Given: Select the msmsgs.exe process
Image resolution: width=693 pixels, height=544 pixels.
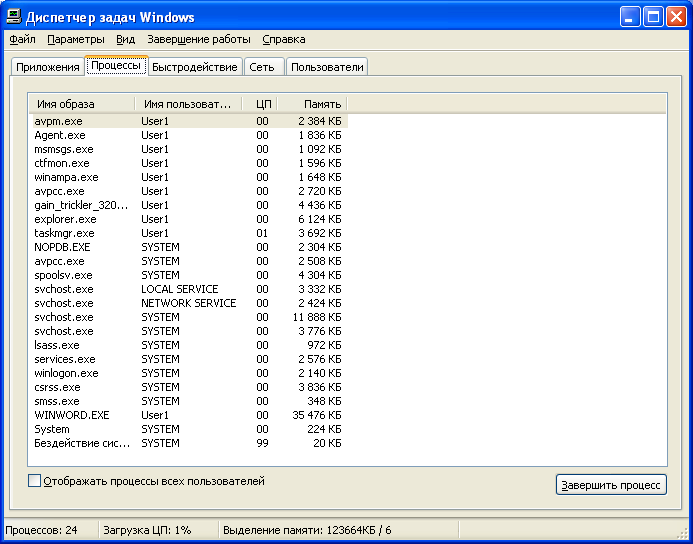Looking at the screenshot, I should click(x=190, y=149).
